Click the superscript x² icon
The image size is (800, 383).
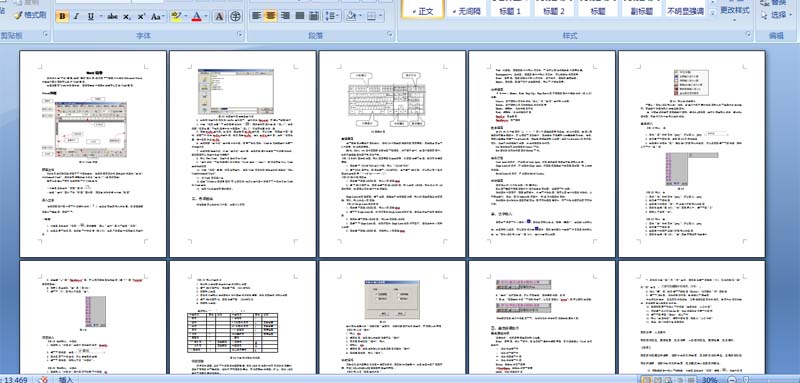point(141,16)
